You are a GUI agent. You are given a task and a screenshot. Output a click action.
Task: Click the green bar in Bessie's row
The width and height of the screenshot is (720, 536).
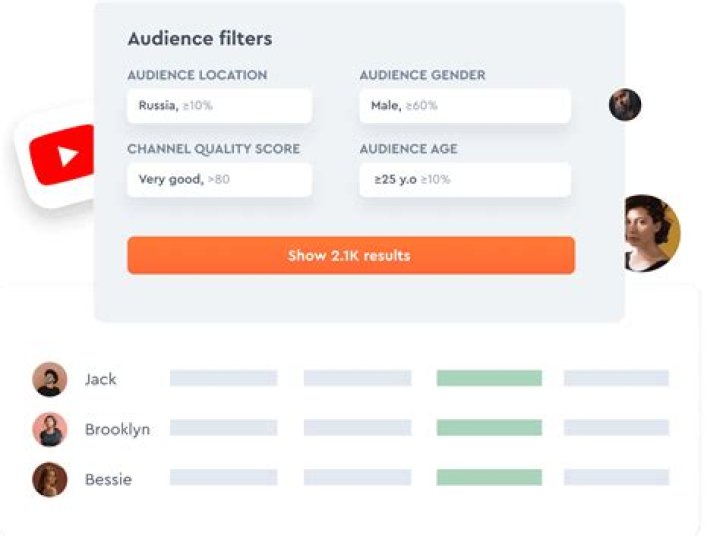pos(489,478)
